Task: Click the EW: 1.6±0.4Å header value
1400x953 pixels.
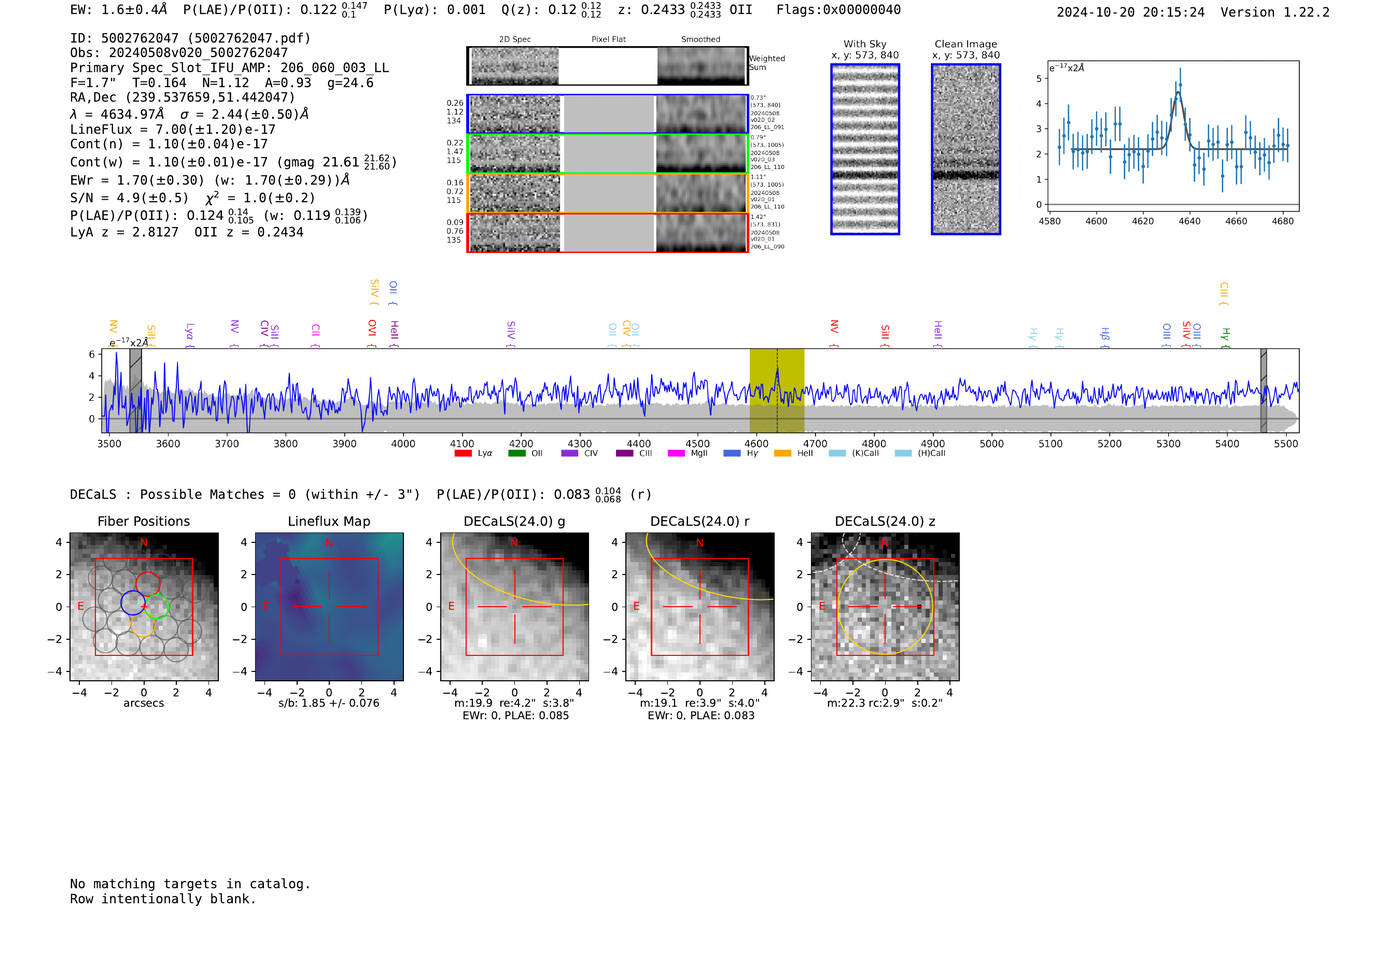Action: click(x=119, y=10)
